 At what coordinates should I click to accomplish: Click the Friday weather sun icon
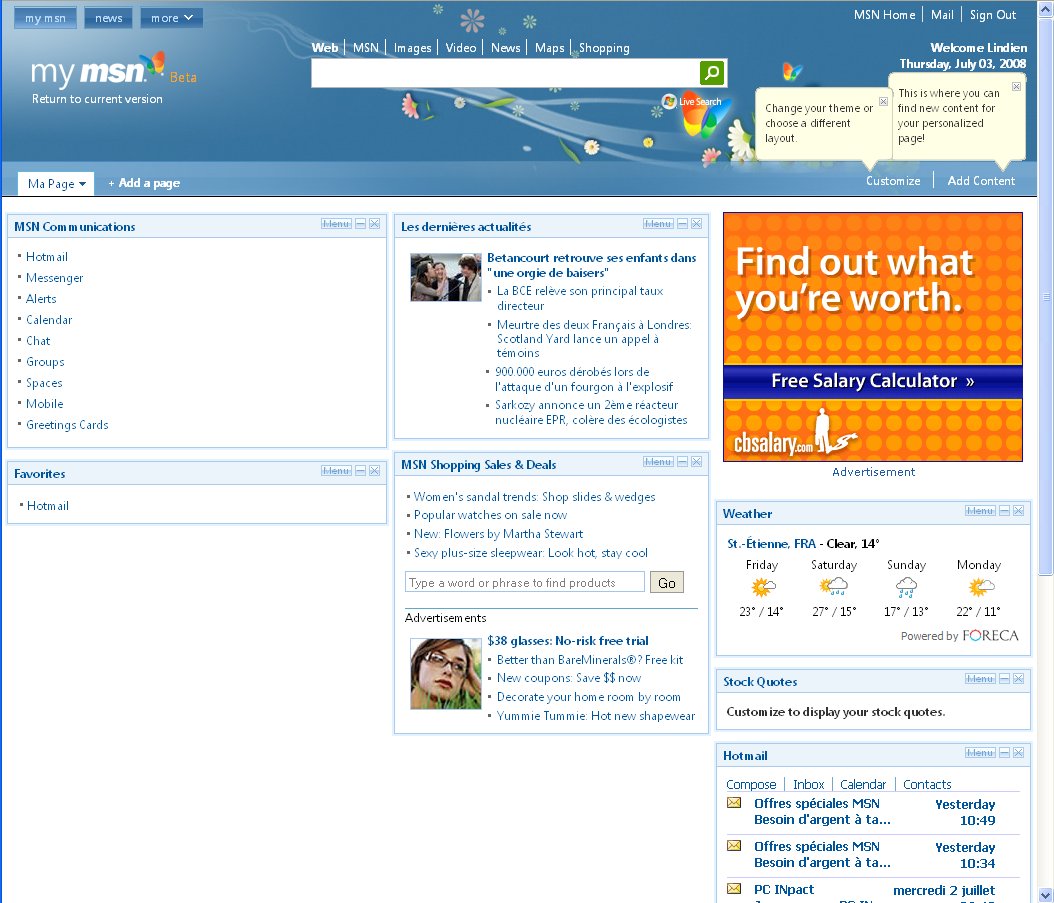coord(762,588)
